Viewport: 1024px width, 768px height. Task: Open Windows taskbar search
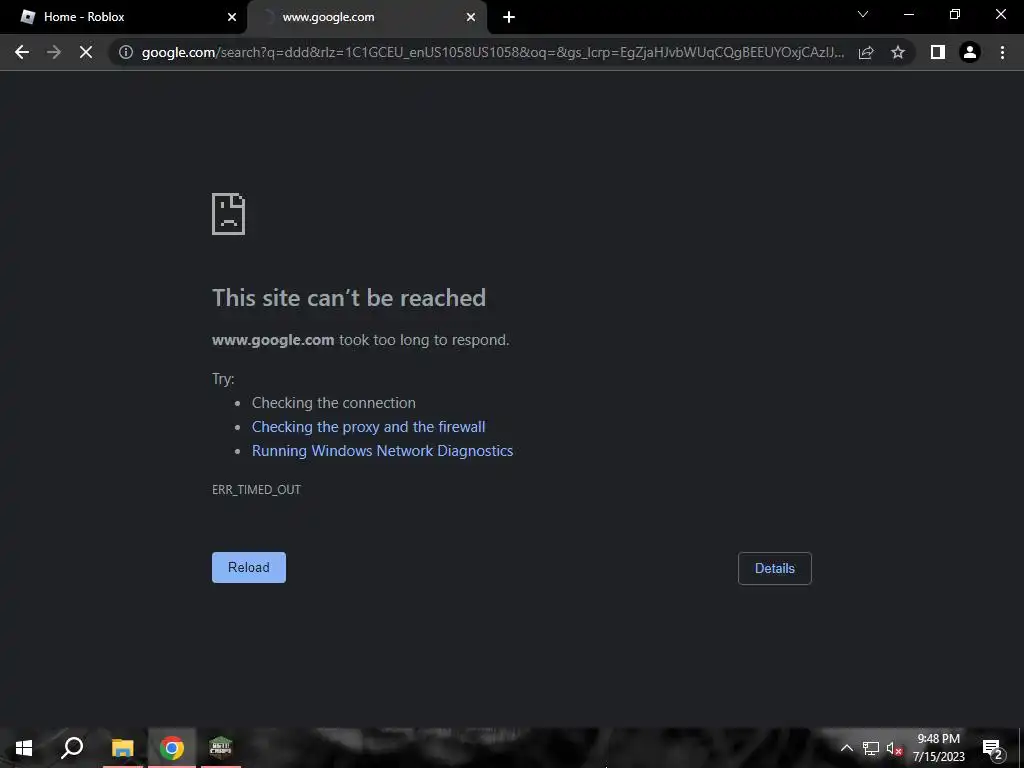pos(72,748)
